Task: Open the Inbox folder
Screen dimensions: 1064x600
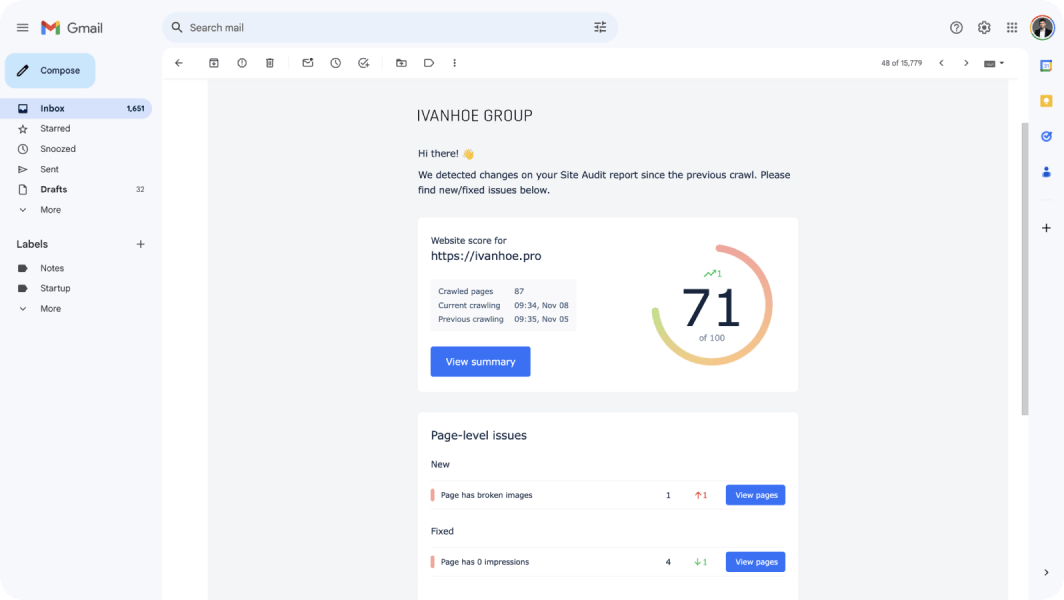Action: pyautogui.click(x=76, y=109)
